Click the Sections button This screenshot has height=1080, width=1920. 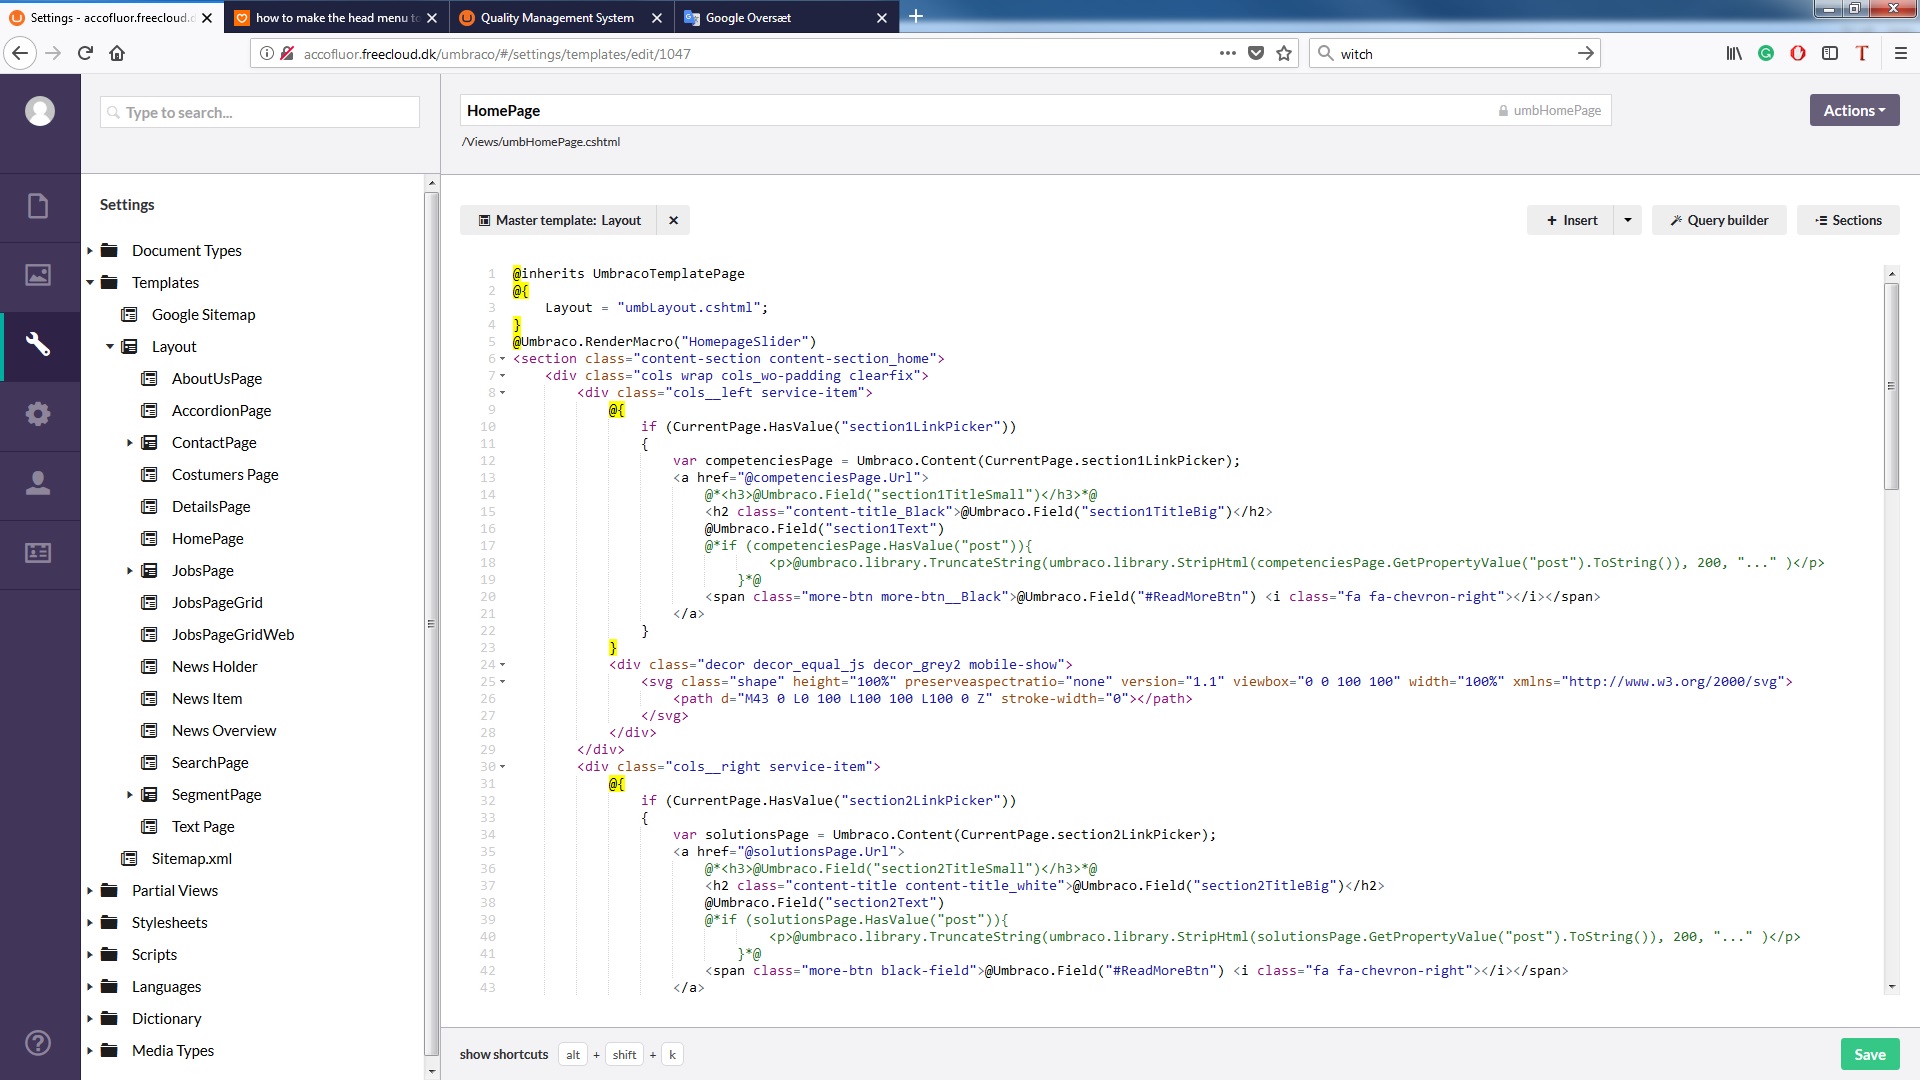(1848, 220)
